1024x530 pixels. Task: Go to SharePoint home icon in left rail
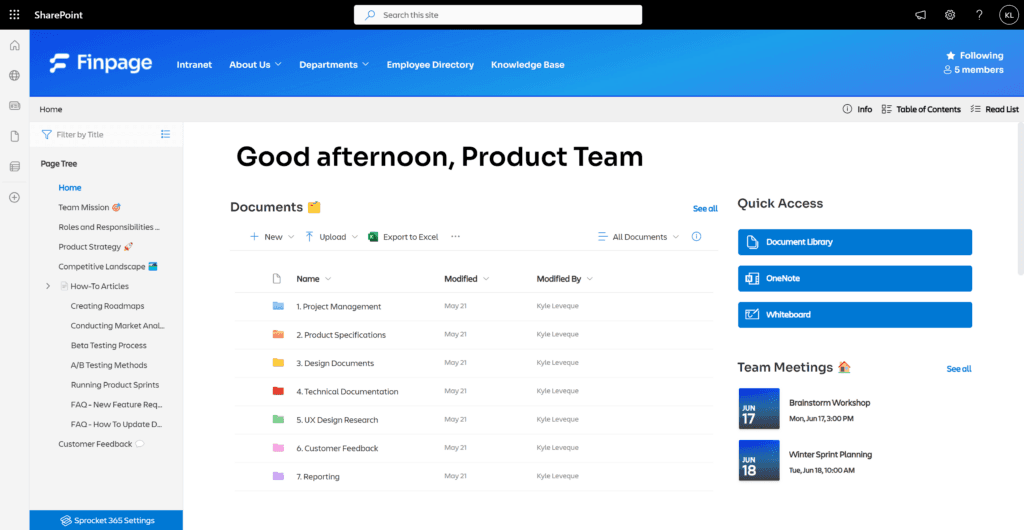(x=14, y=46)
